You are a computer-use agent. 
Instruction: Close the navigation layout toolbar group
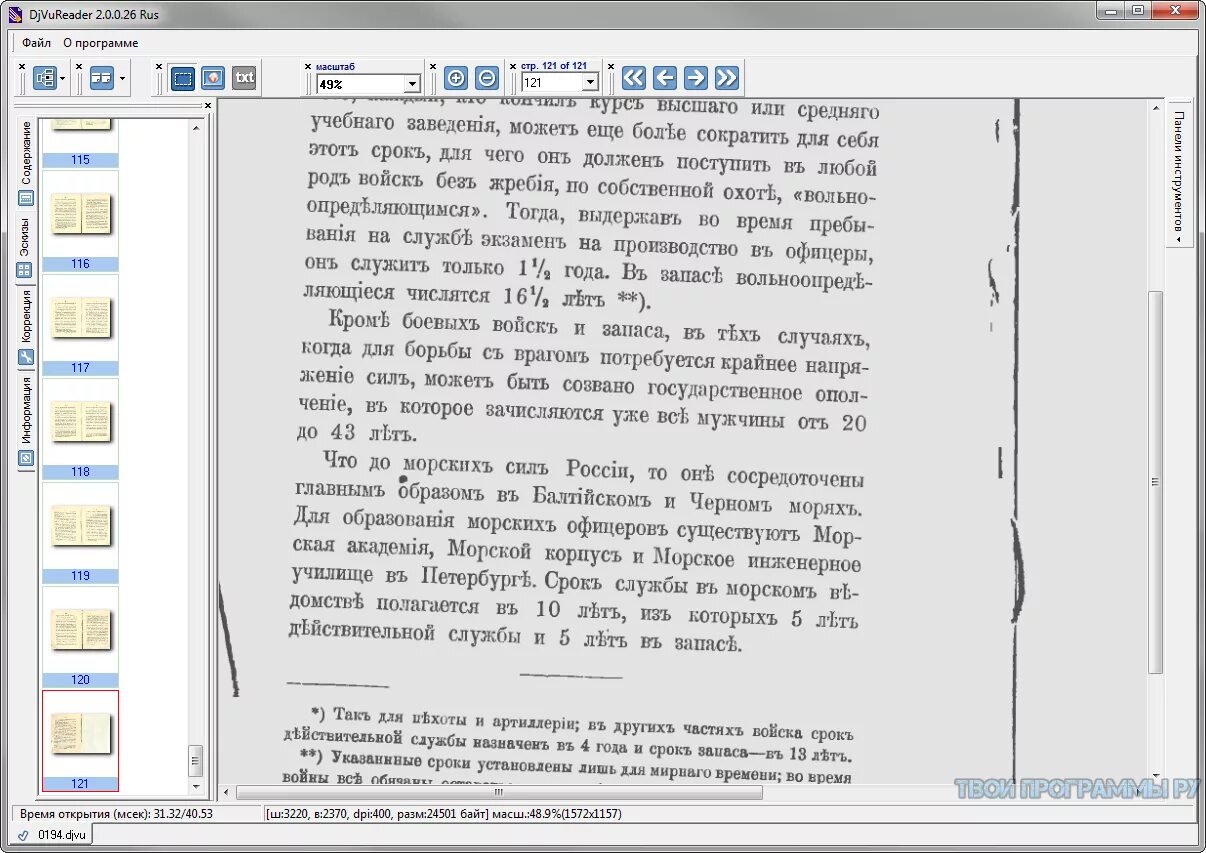22,66
